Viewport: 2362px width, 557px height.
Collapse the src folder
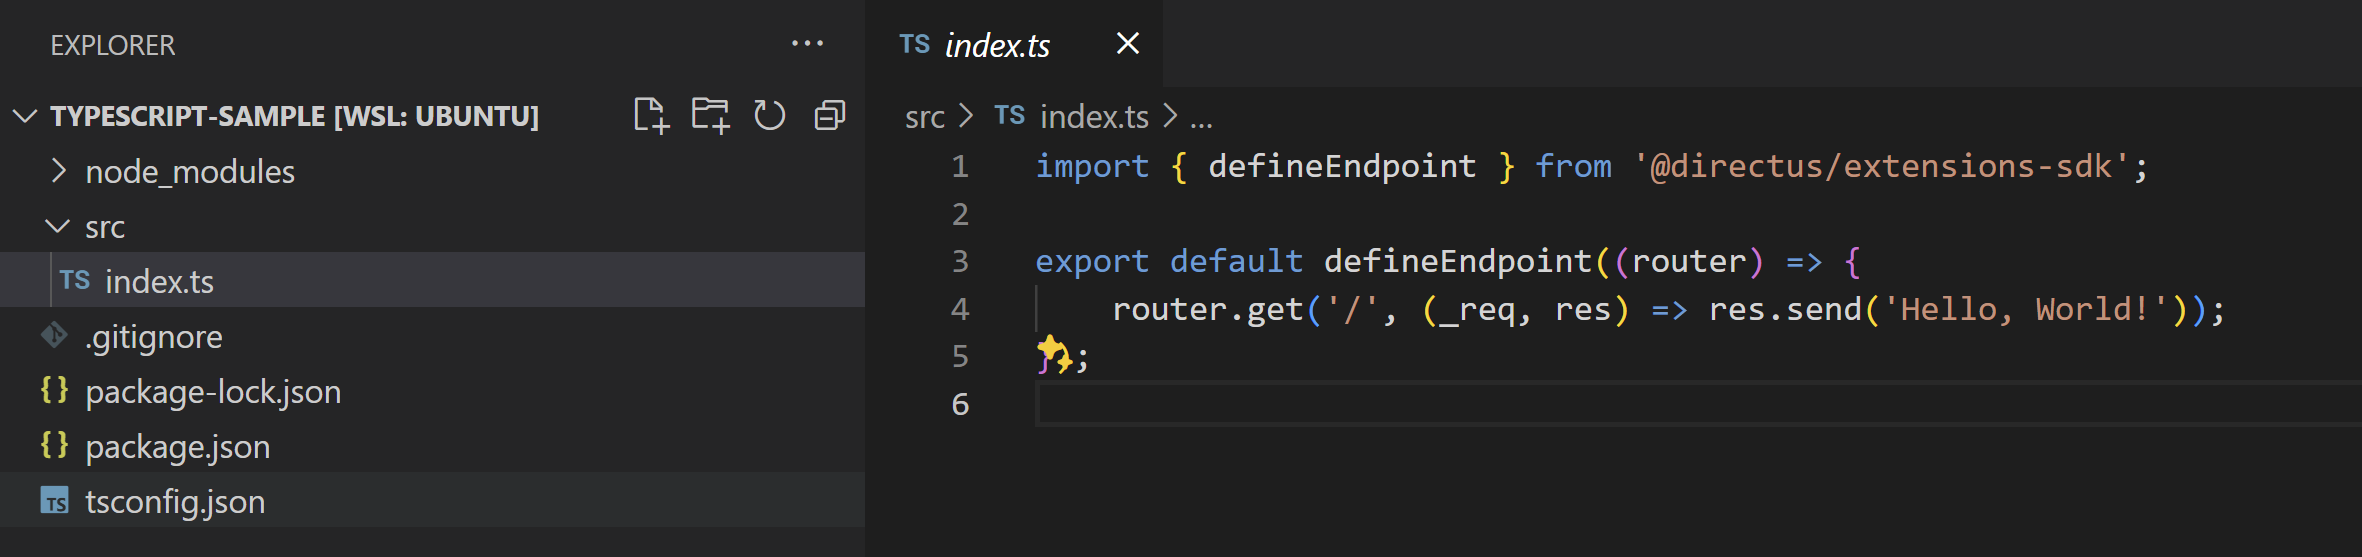[58, 227]
